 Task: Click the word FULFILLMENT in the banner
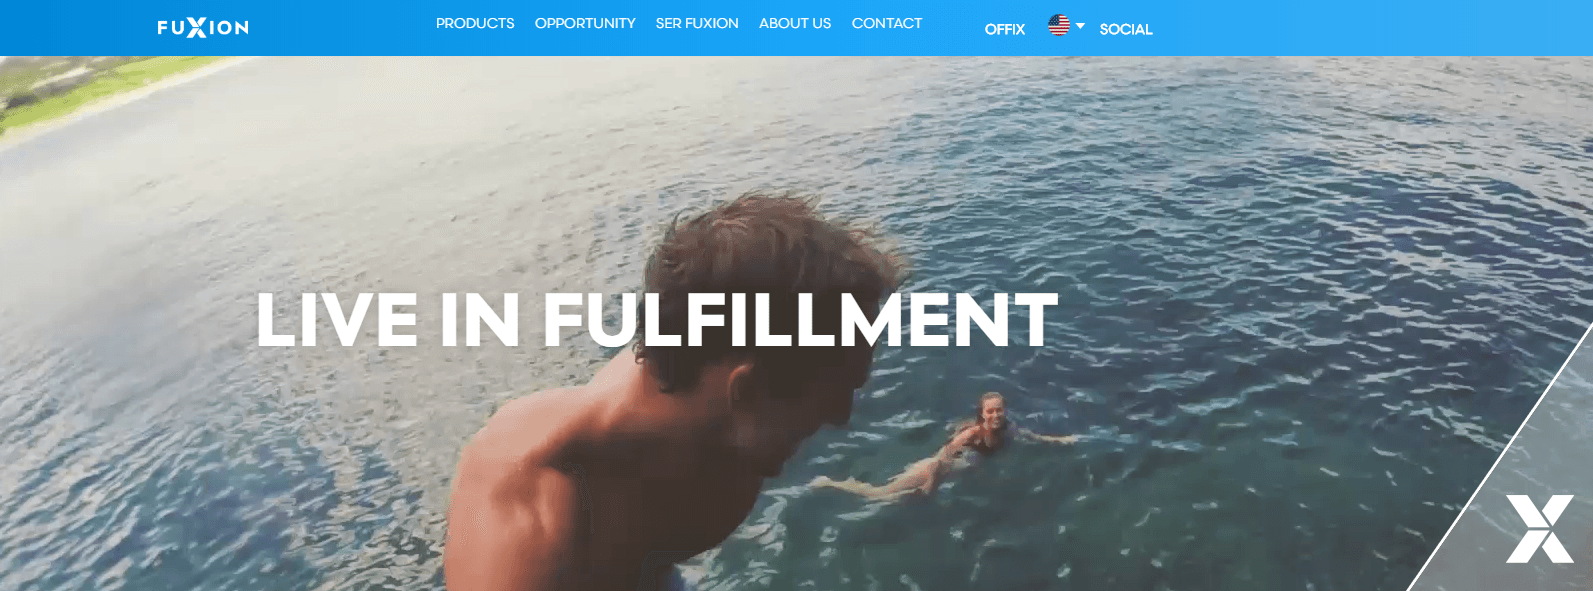pos(800,320)
